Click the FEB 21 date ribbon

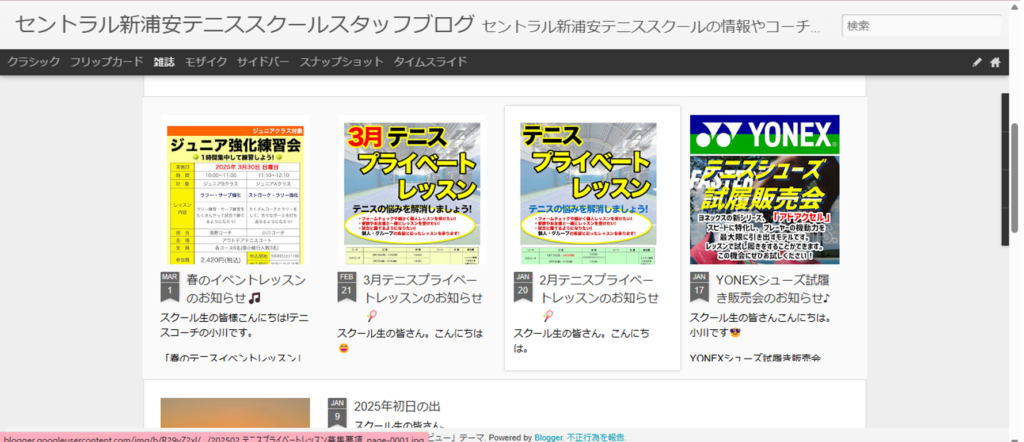pos(347,287)
